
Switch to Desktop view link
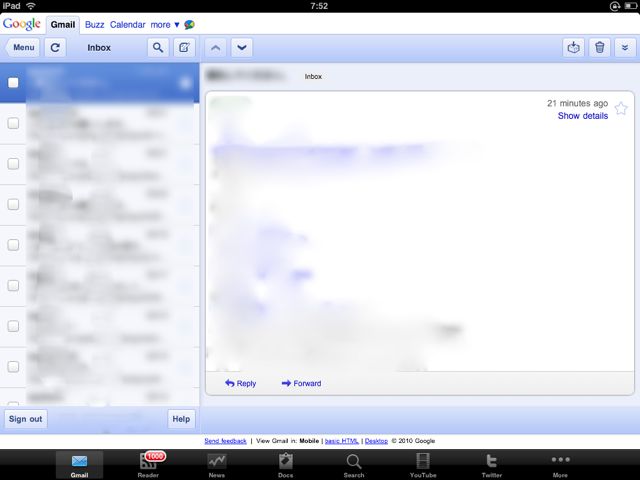tap(376, 441)
